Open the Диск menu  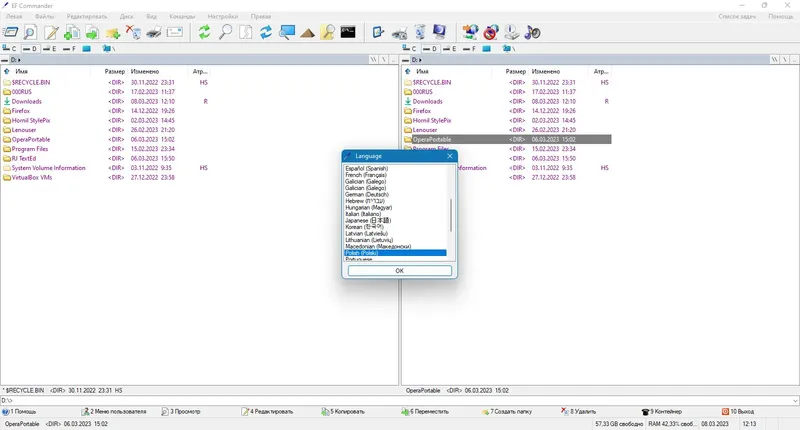[x=127, y=16]
